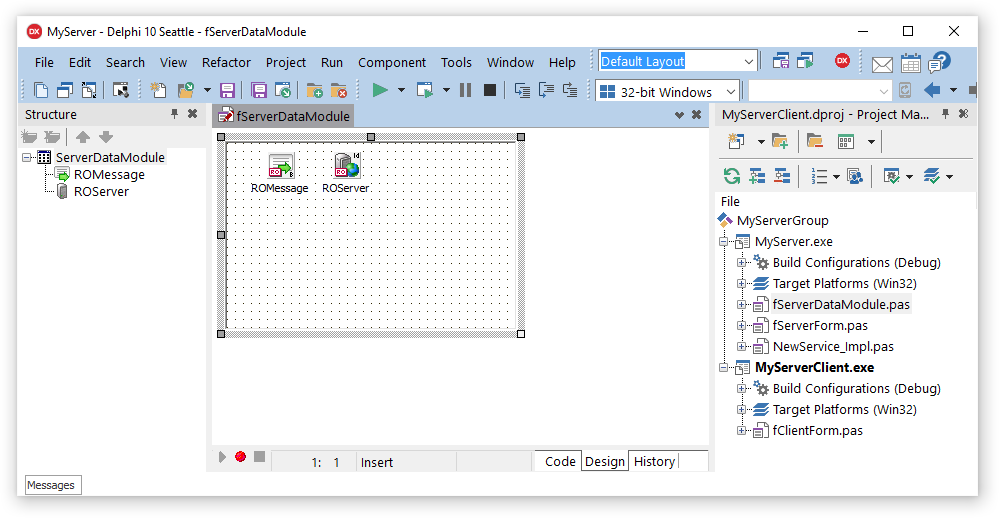Image resolution: width=999 pixels, height=518 pixels.
Task: Click the Pause program icon
Action: coord(466,90)
